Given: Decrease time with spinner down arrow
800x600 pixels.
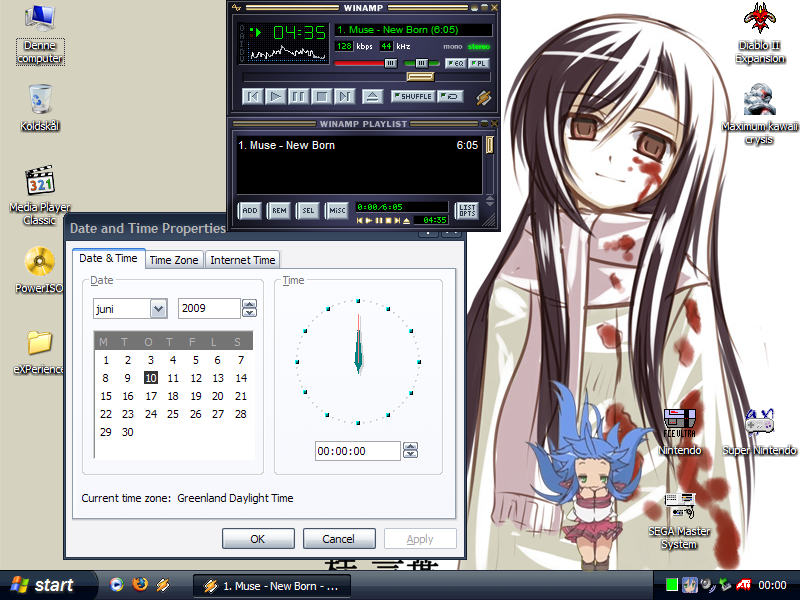Looking at the screenshot, I should click(410, 455).
